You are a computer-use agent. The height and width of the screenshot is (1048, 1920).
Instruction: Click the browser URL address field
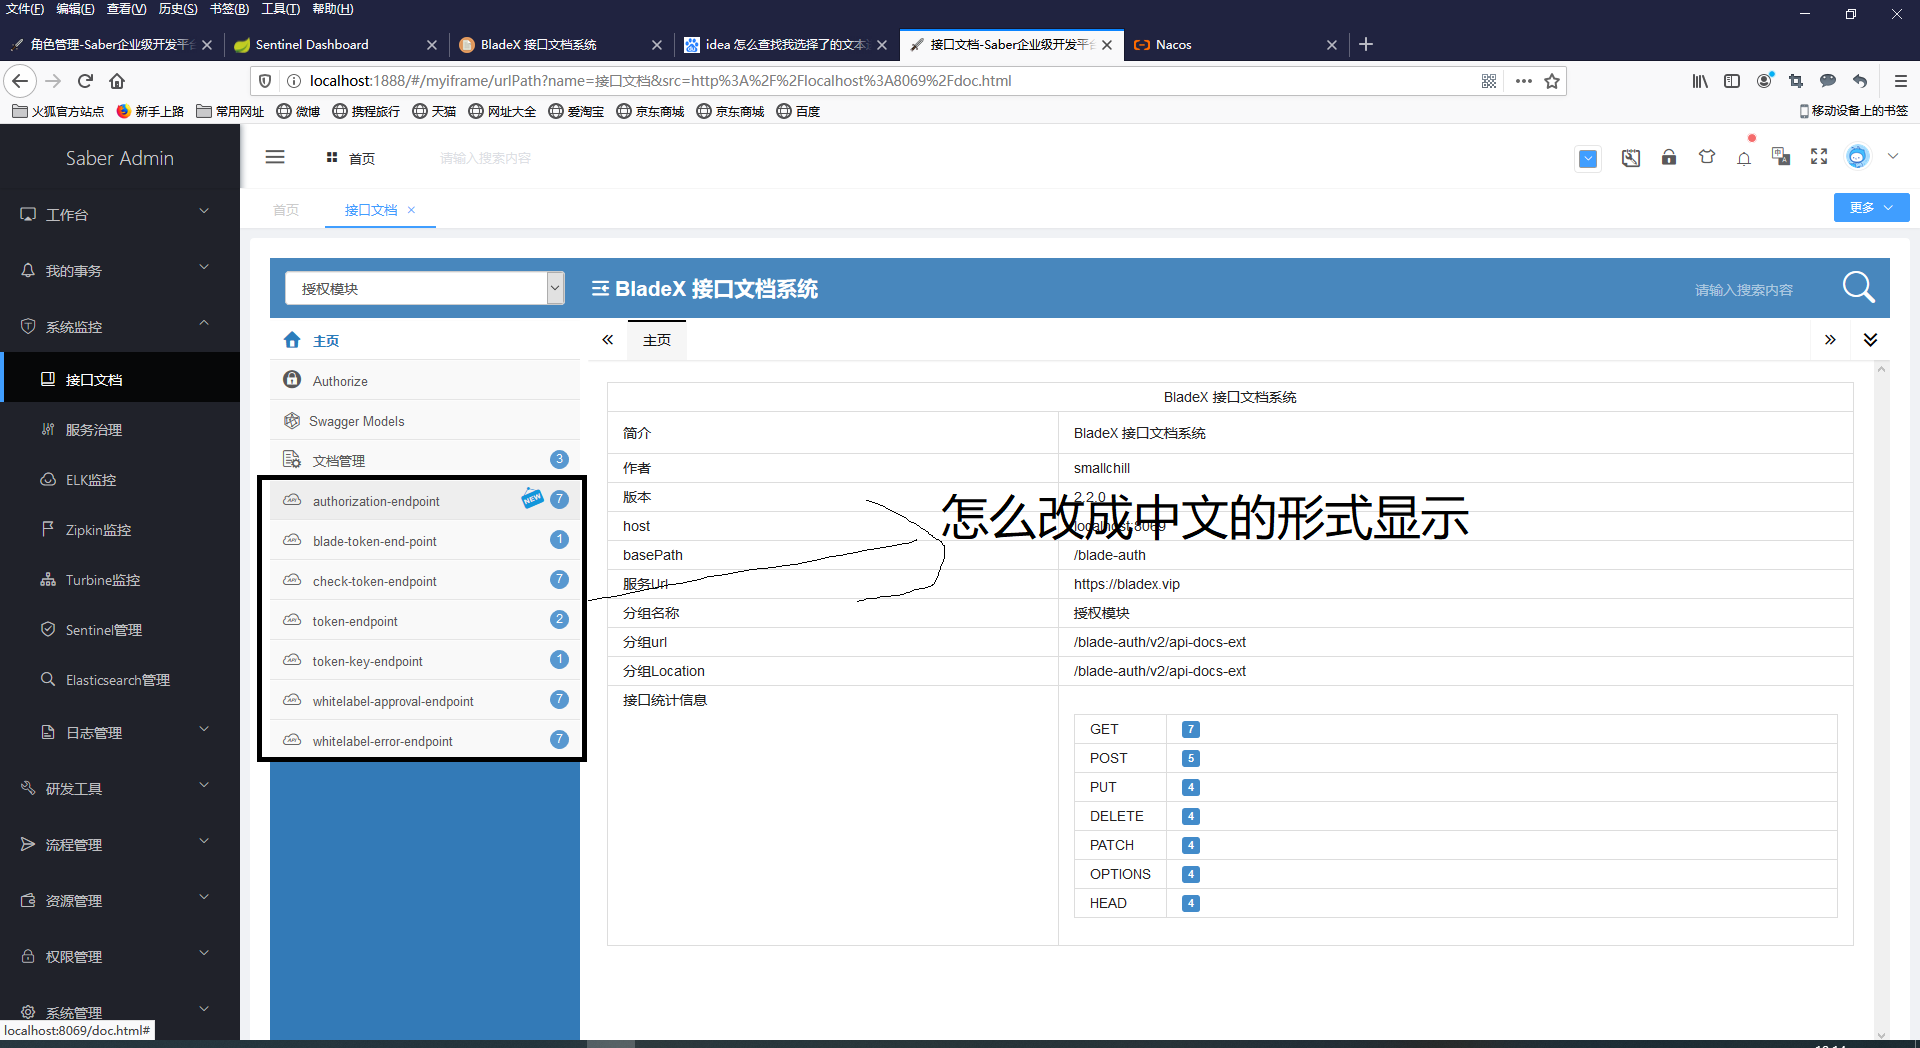click(x=890, y=81)
